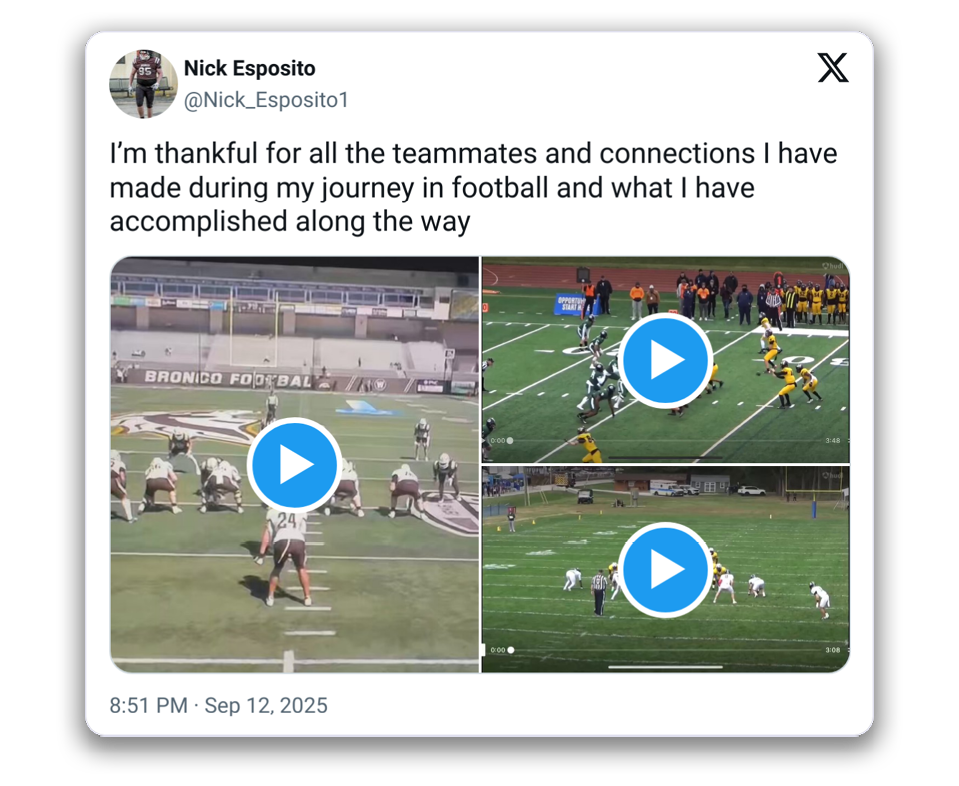Click the referee in the bottom-right video
959x786 pixels.
[x=599, y=591]
